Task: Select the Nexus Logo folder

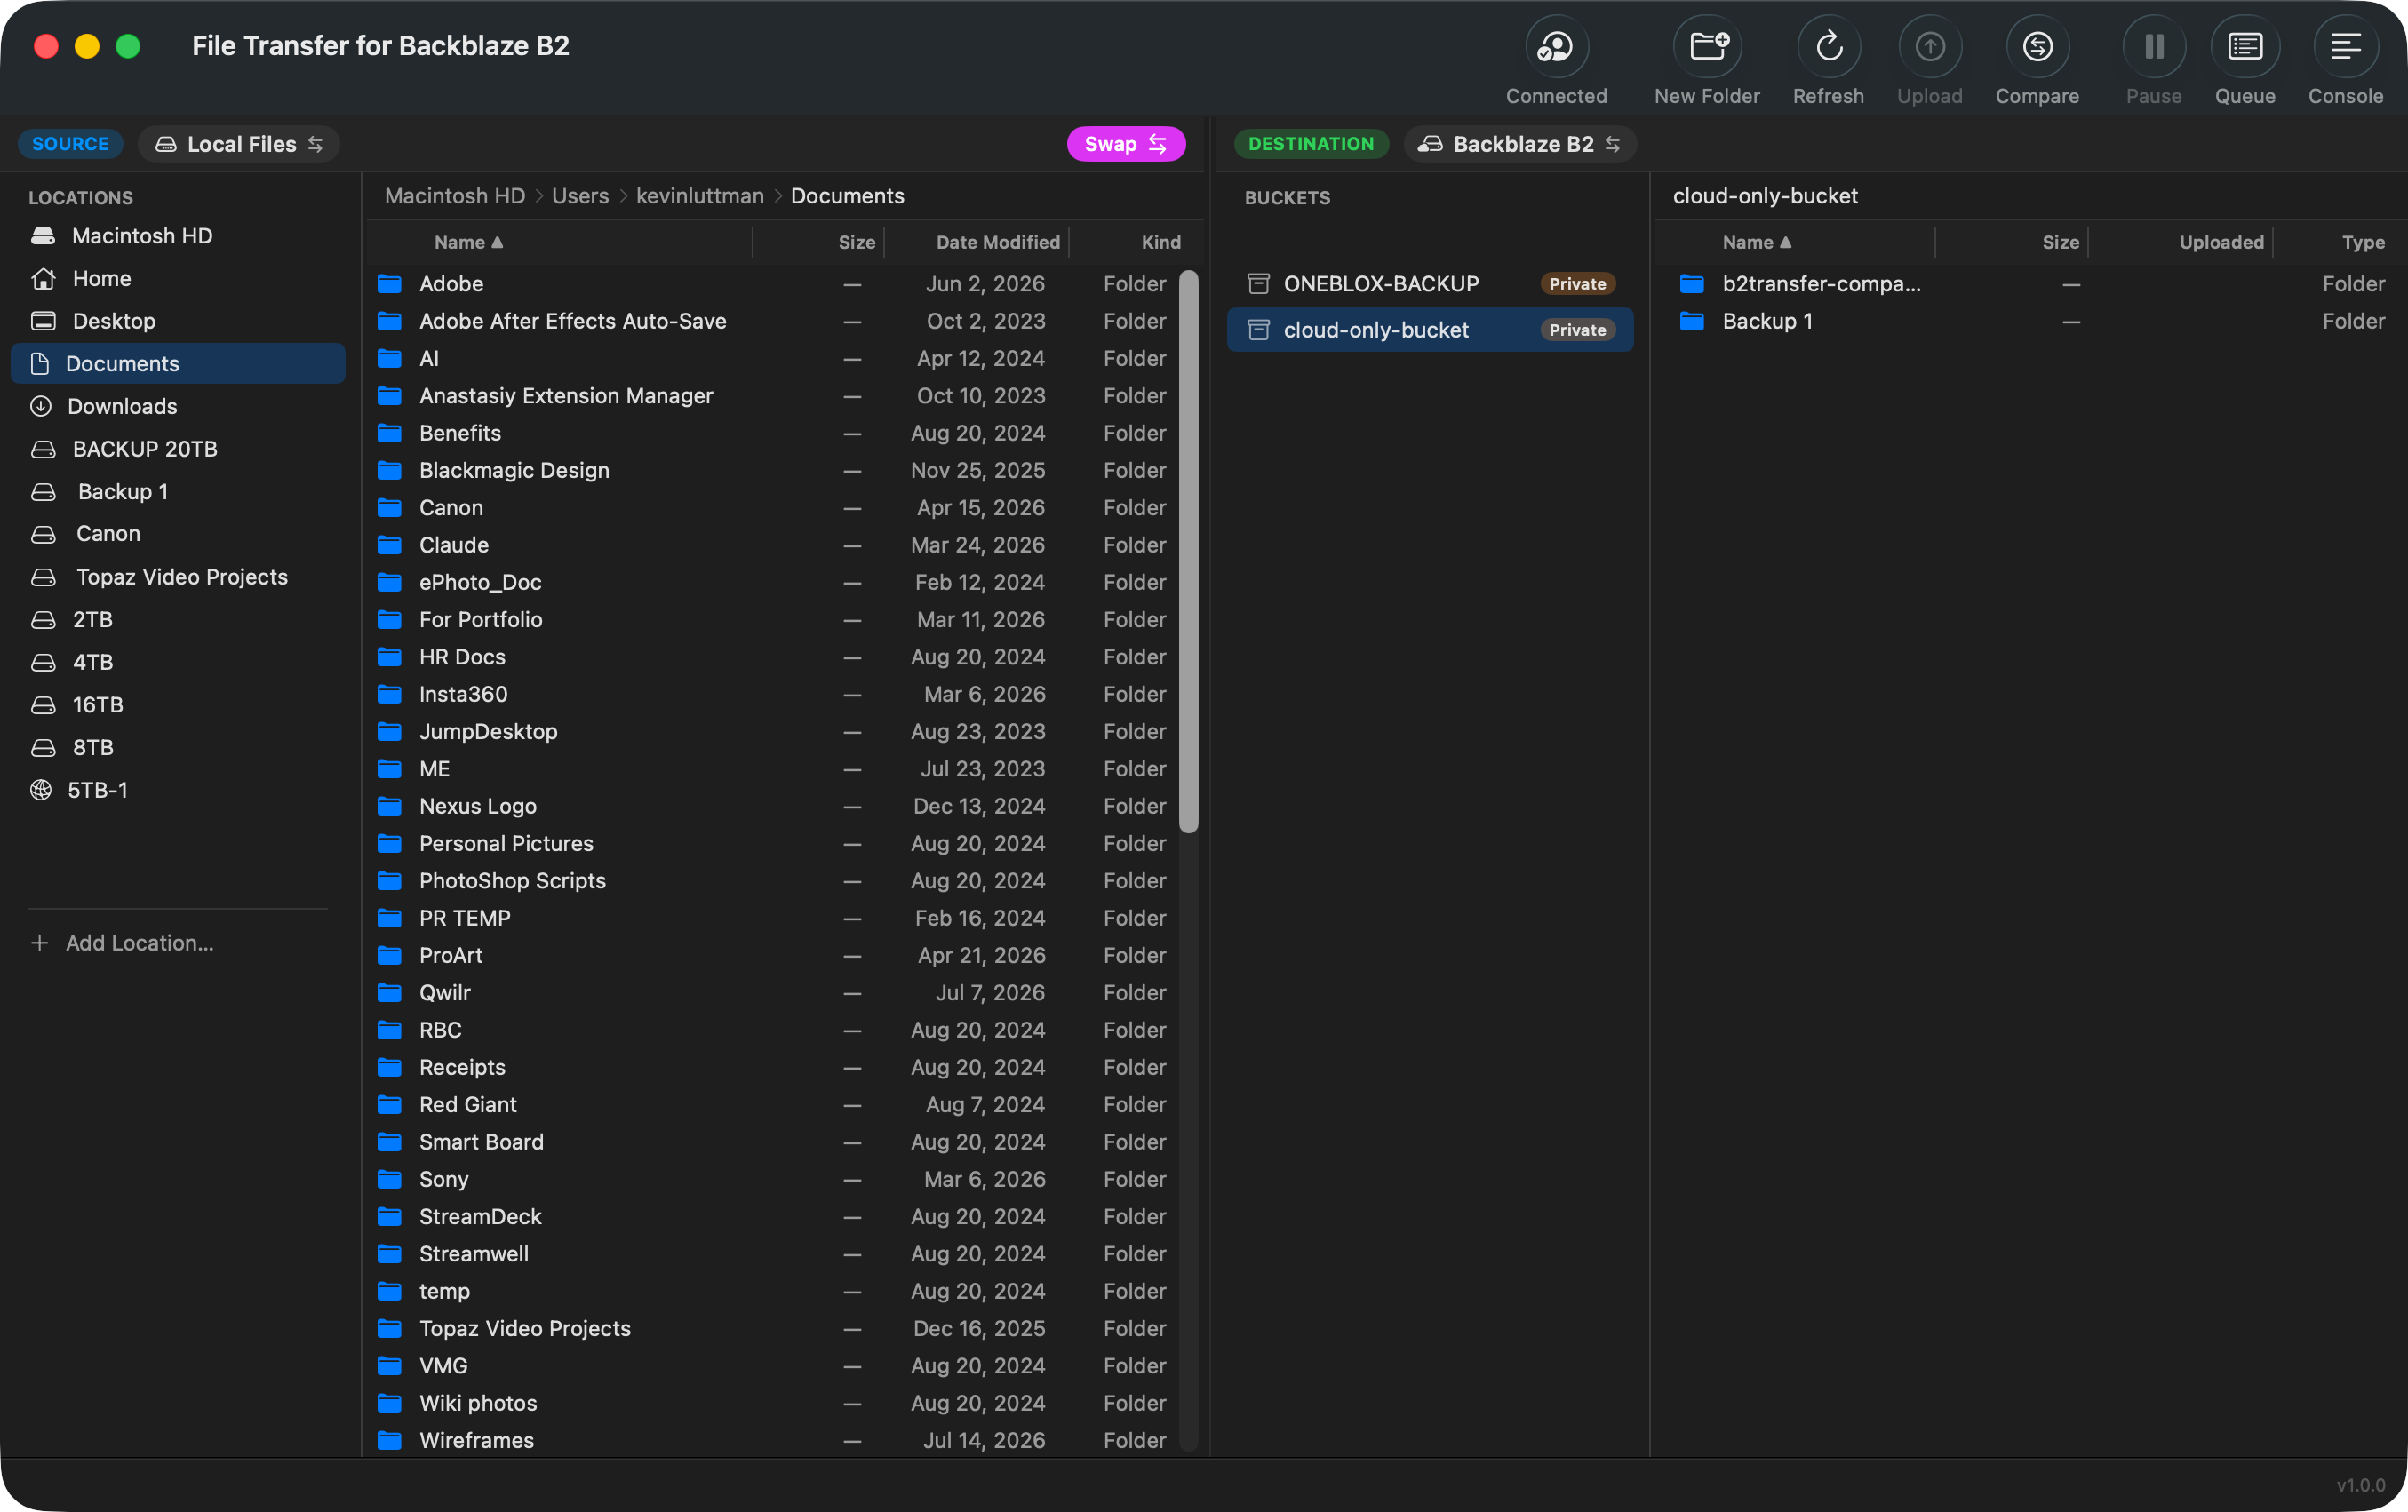Action: pos(772,807)
